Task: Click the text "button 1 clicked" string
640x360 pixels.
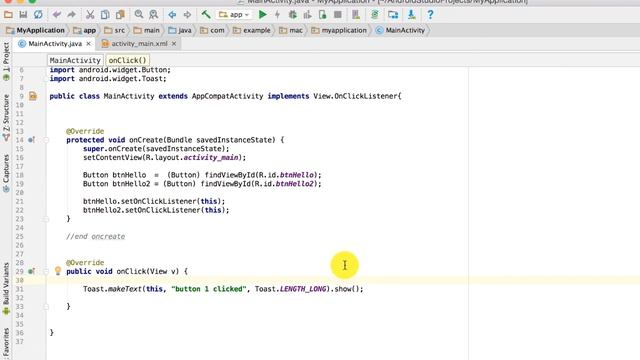Action: (209, 289)
